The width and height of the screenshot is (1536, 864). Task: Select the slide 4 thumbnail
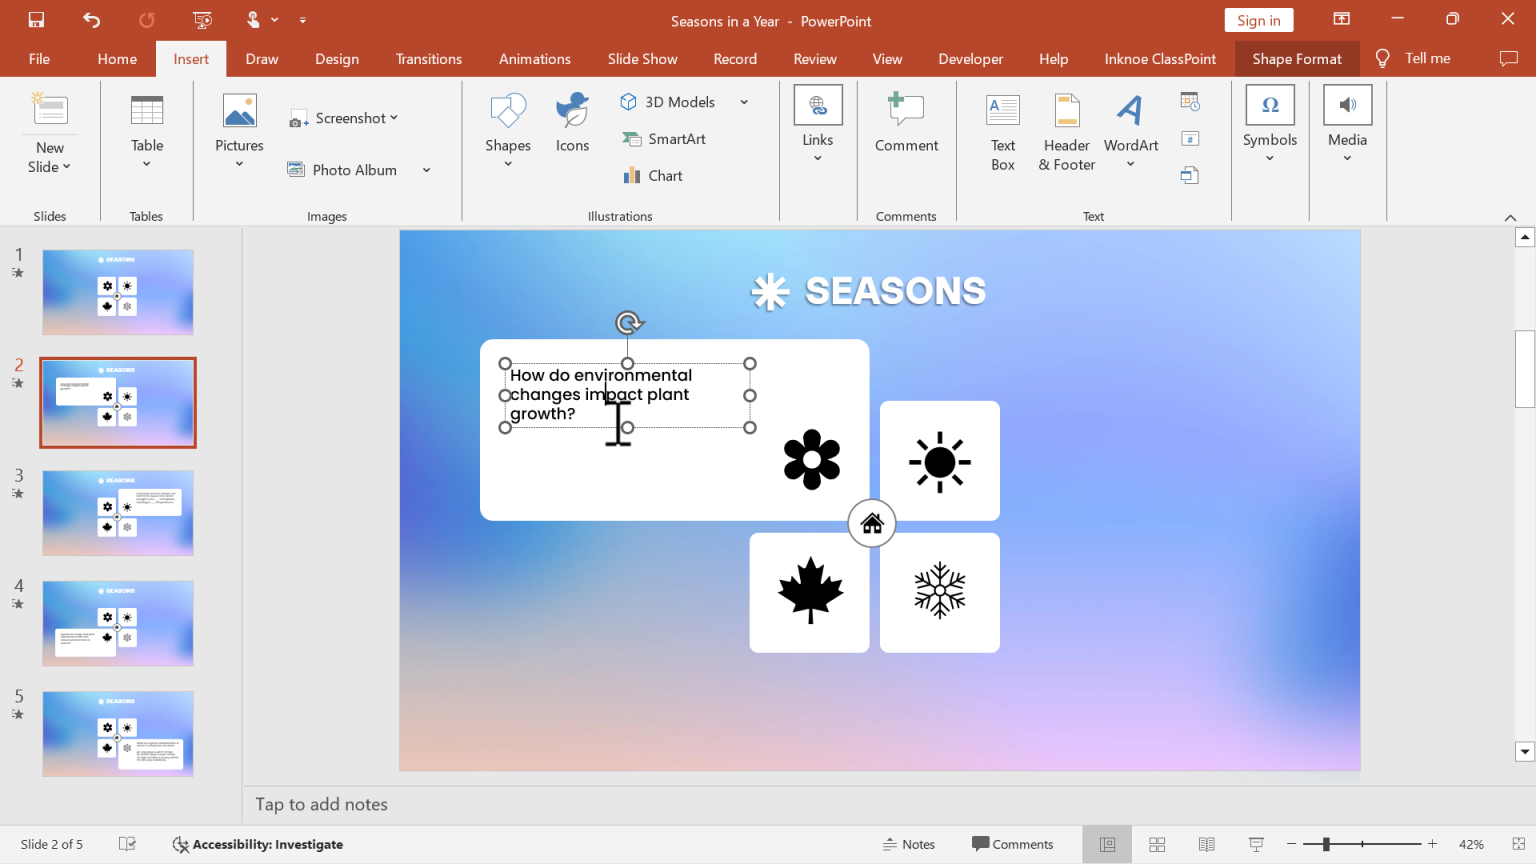click(x=117, y=623)
